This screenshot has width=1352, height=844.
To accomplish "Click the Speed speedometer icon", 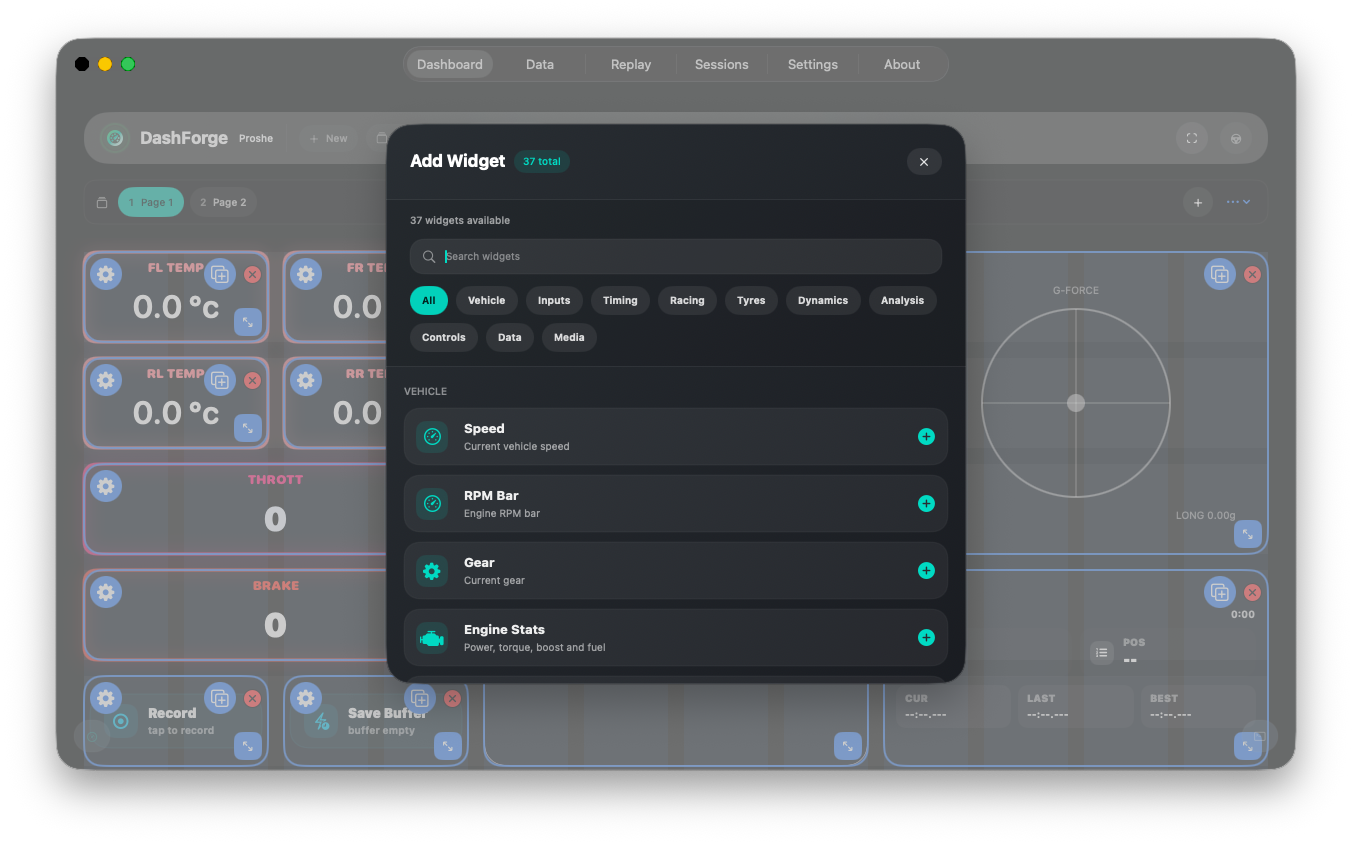I will (x=432, y=436).
